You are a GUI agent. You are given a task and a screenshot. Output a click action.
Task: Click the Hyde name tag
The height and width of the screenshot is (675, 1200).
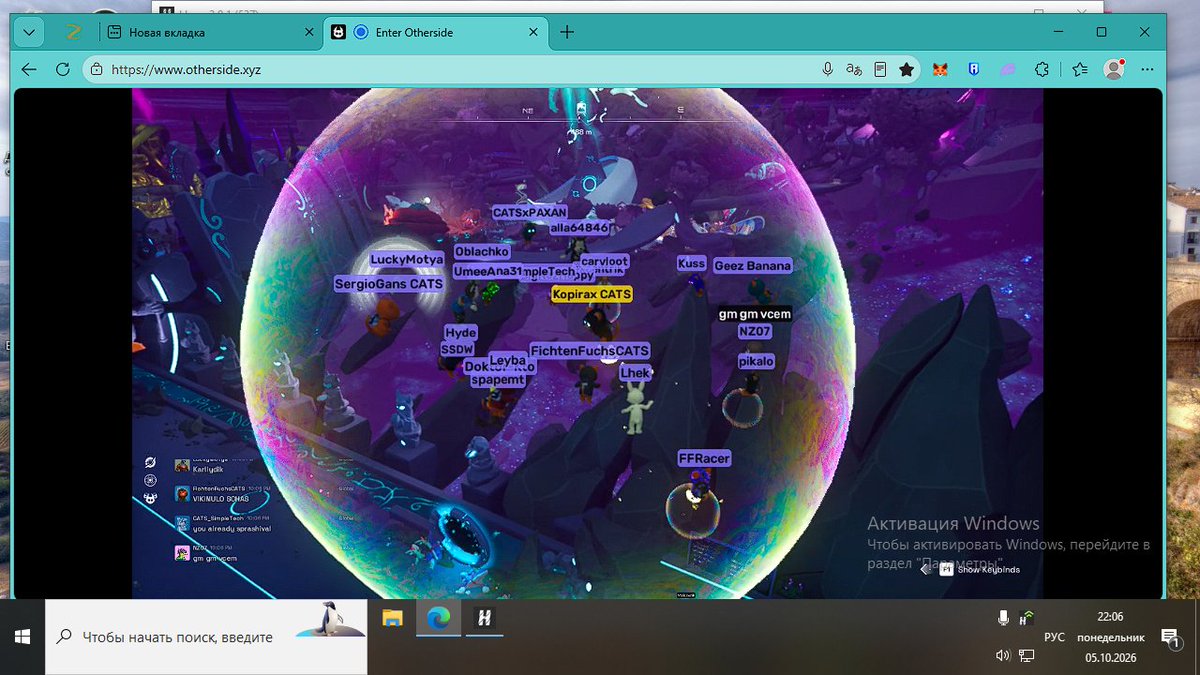[461, 332]
